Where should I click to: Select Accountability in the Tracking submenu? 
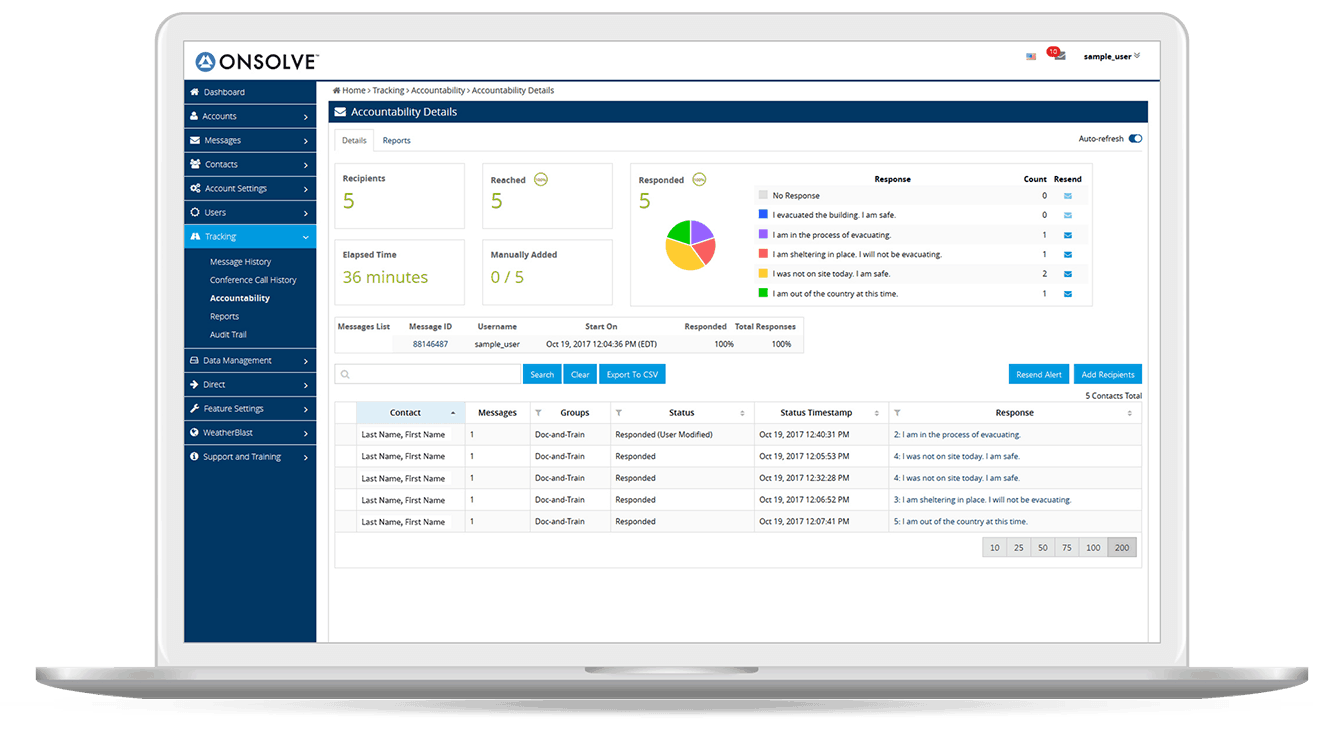(240, 298)
